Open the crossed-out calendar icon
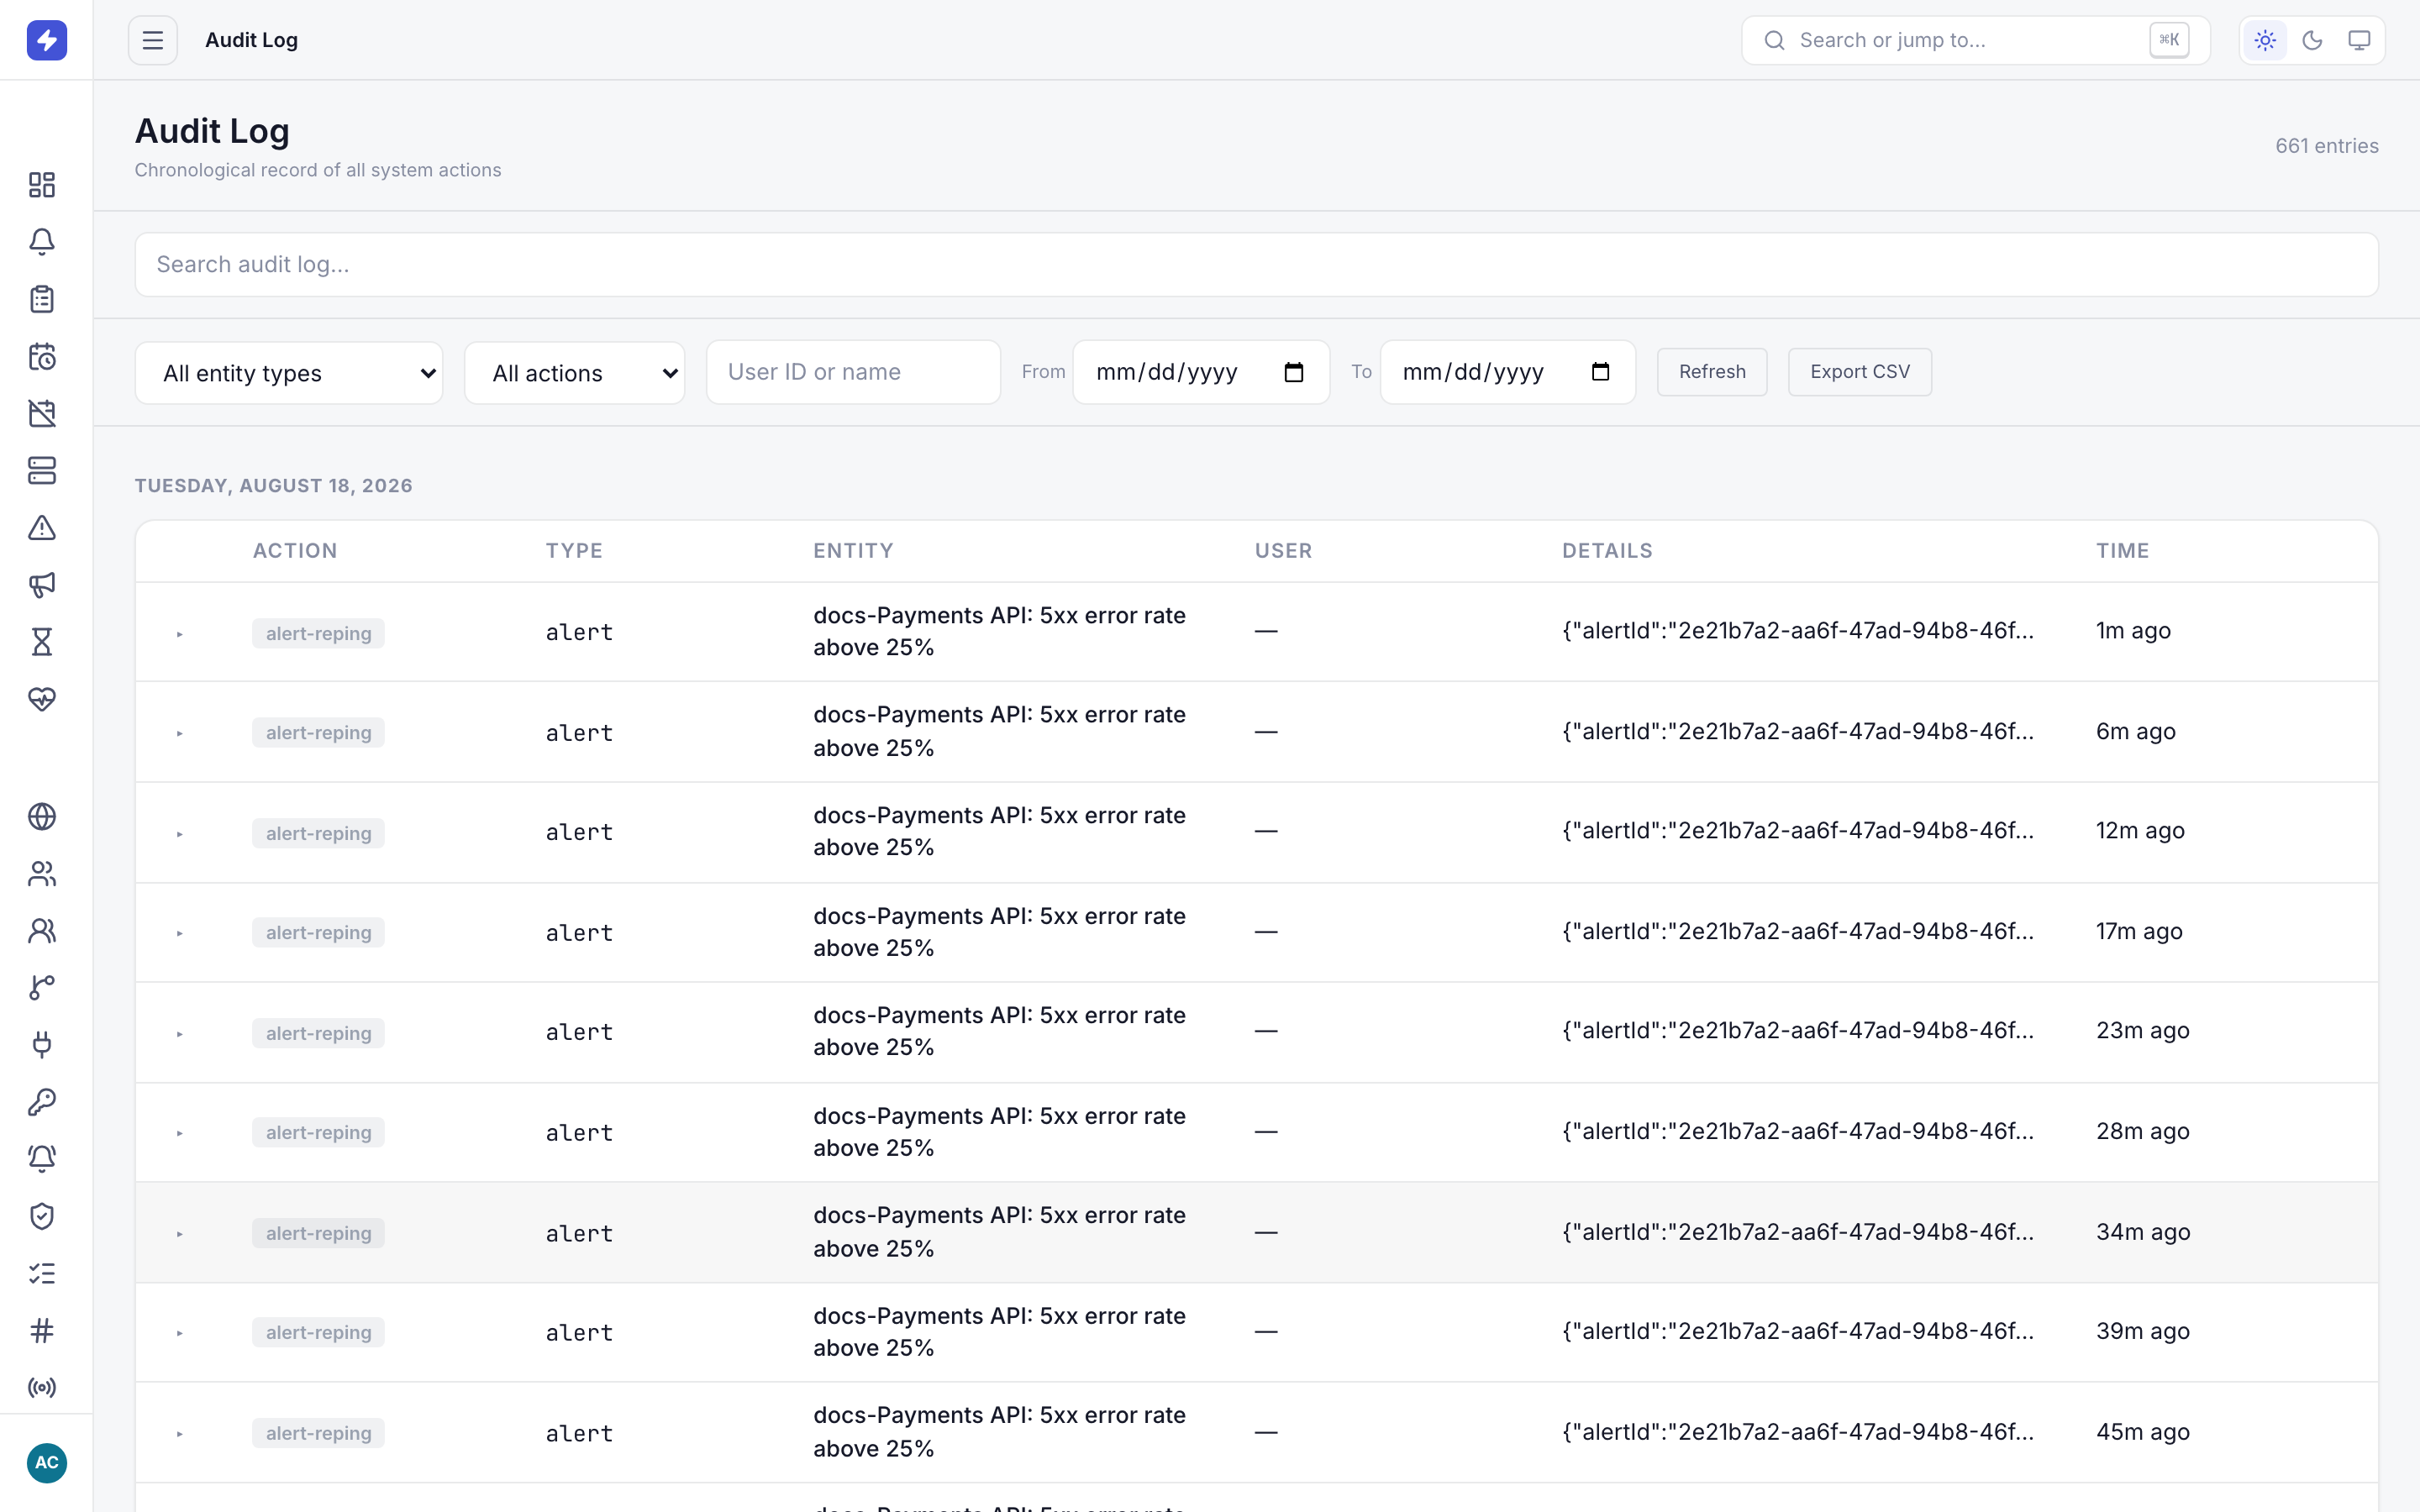Image resolution: width=2420 pixels, height=1512 pixels. pyautogui.click(x=42, y=413)
